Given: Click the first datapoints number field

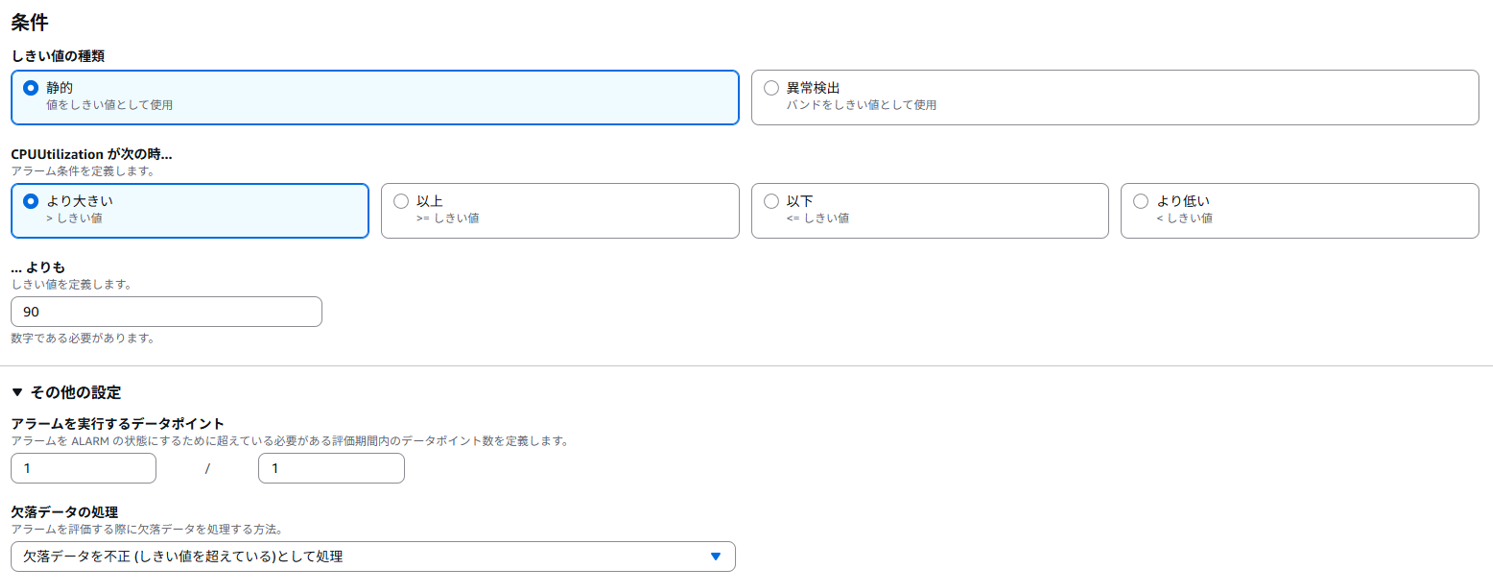Looking at the screenshot, I should 83,468.
